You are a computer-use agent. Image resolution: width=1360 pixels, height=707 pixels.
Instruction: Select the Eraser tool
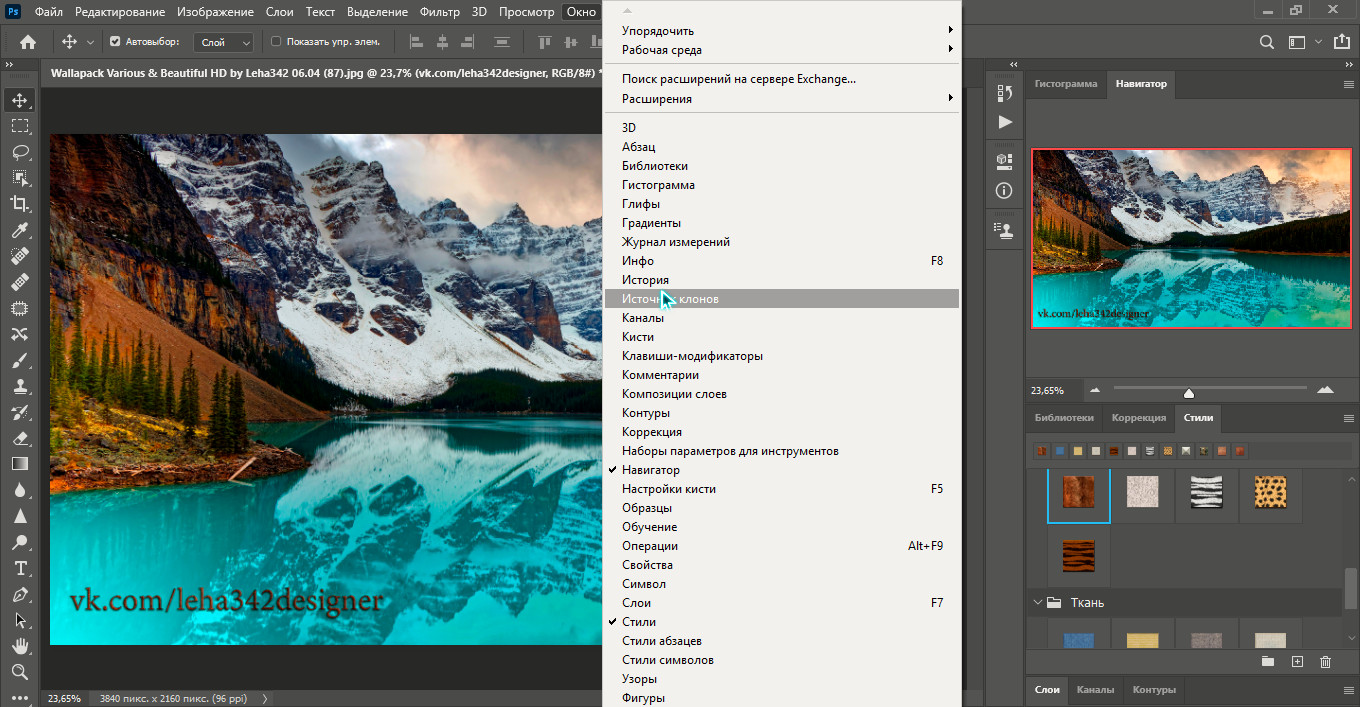click(20, 438)
